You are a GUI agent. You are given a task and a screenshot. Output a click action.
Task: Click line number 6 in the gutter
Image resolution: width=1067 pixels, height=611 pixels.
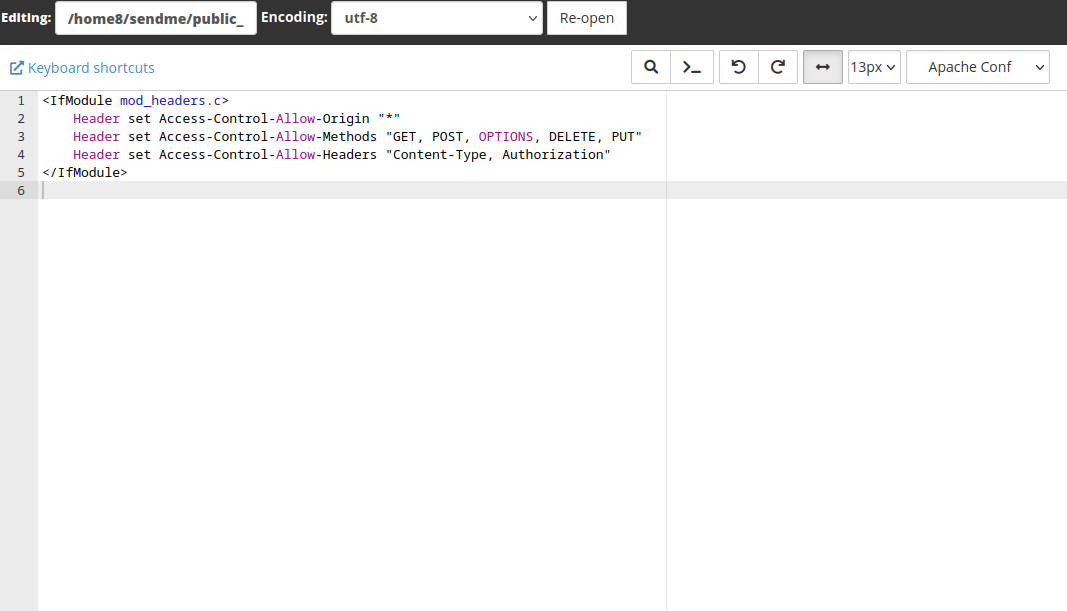click(x=21, y=191)
